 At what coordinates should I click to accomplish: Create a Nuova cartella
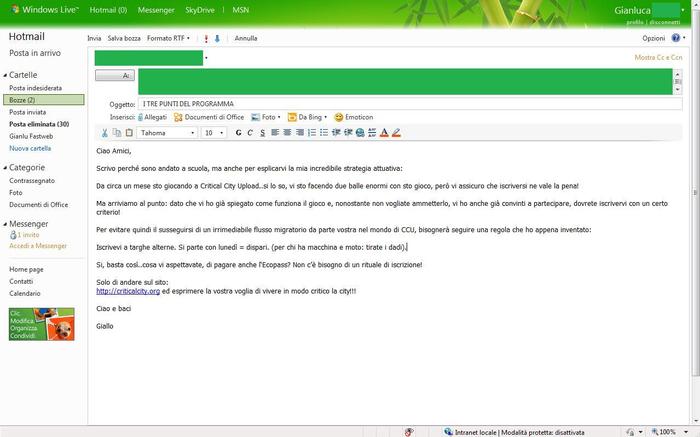30,148
